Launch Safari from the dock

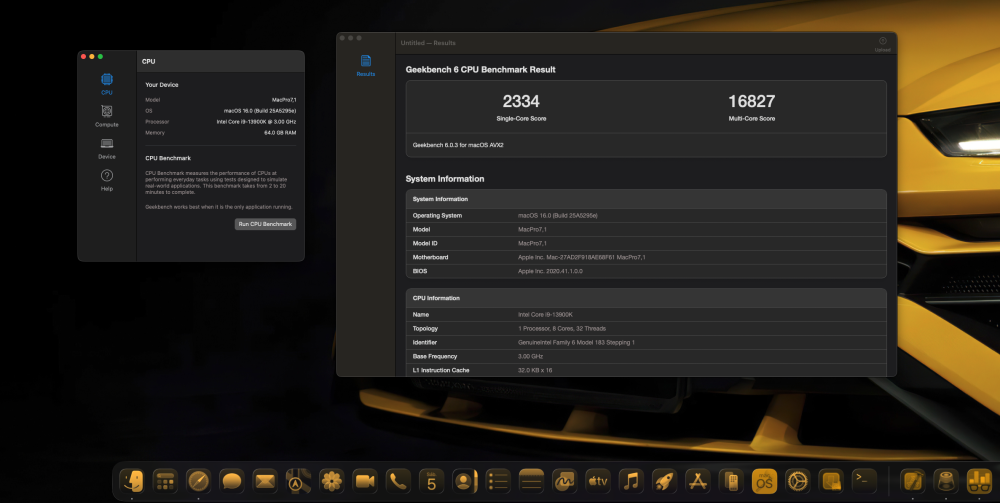[x=198, y=481]
